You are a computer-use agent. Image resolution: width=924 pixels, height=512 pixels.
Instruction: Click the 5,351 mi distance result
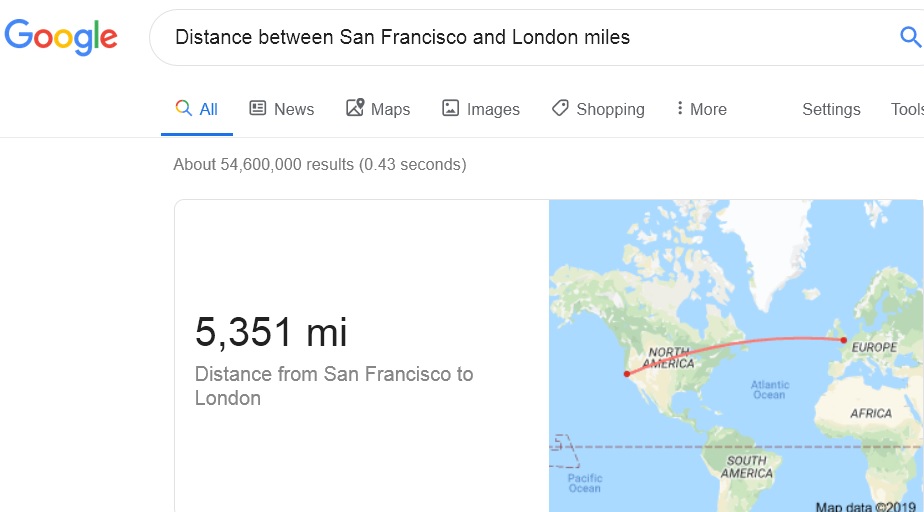[271, 332]
